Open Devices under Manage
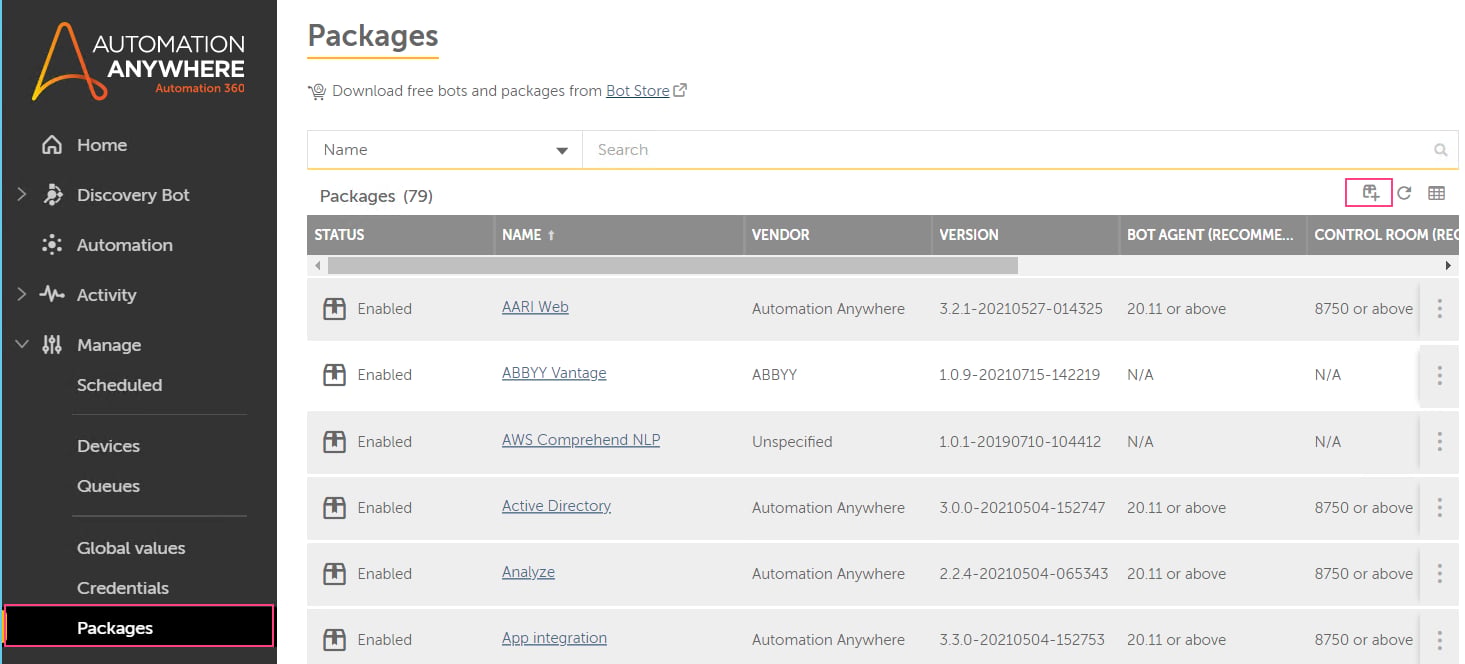1465x664 pixels. [x=108, y=446]
